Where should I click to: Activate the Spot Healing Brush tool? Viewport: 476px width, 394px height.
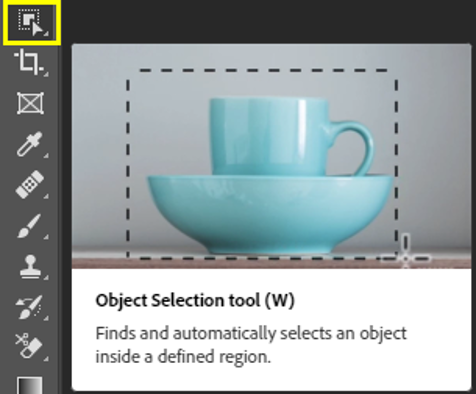coord(30,185)
